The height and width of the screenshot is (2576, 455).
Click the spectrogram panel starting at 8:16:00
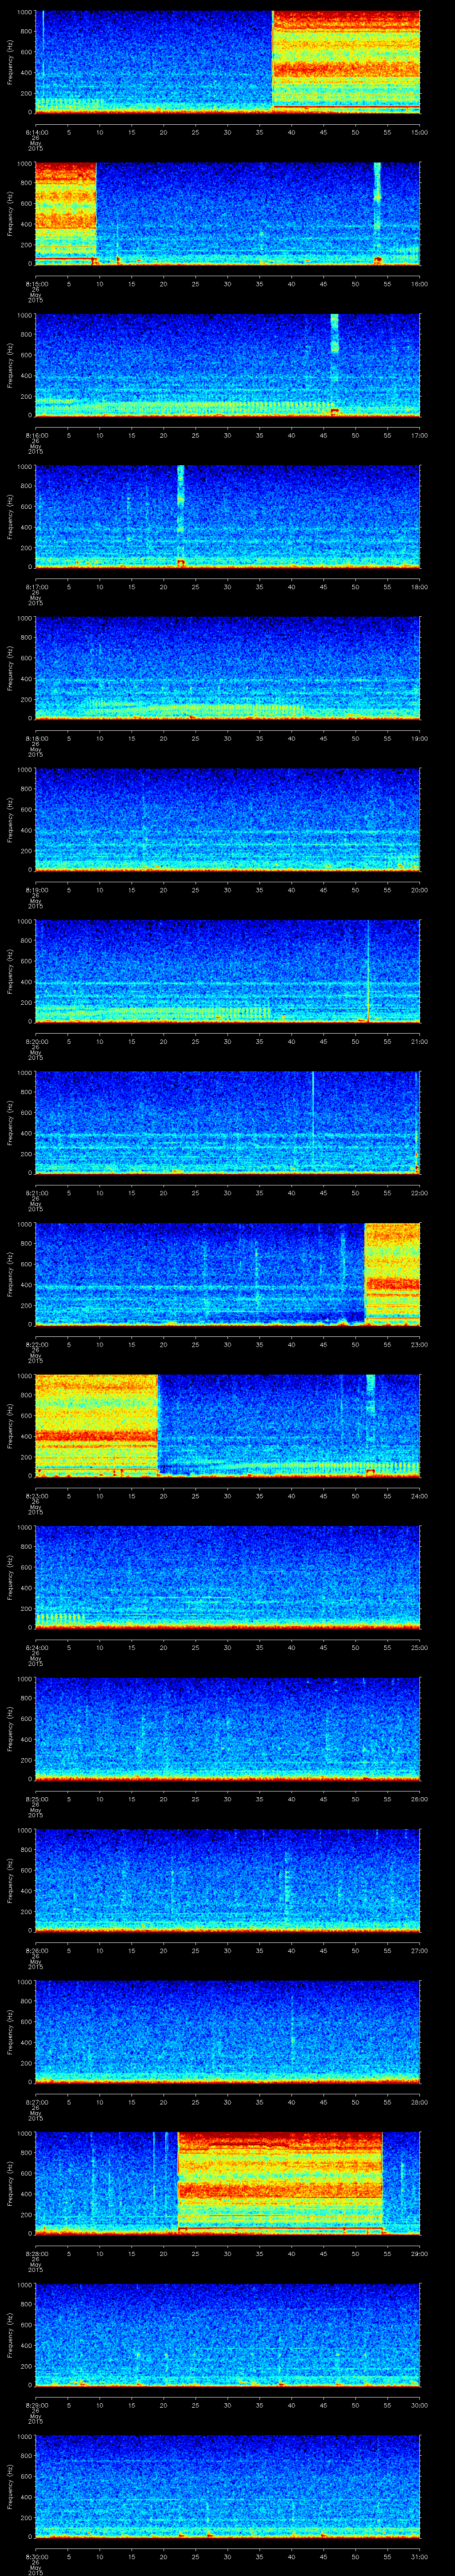pos(227,365)
